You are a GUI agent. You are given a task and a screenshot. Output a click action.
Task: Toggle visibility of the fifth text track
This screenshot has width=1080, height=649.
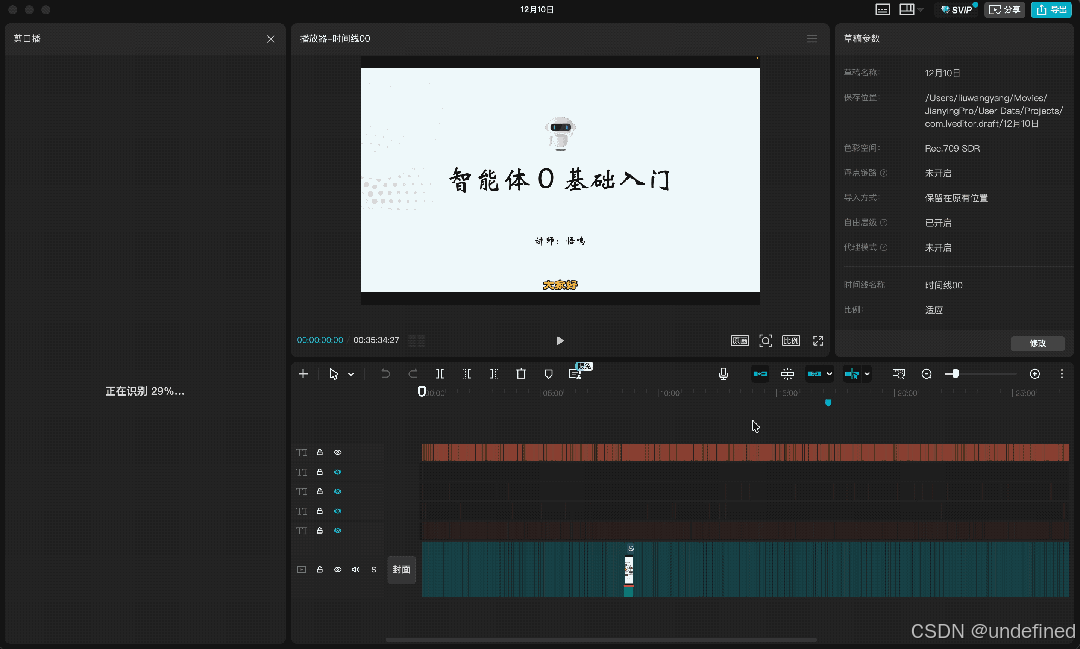(338, 530)
